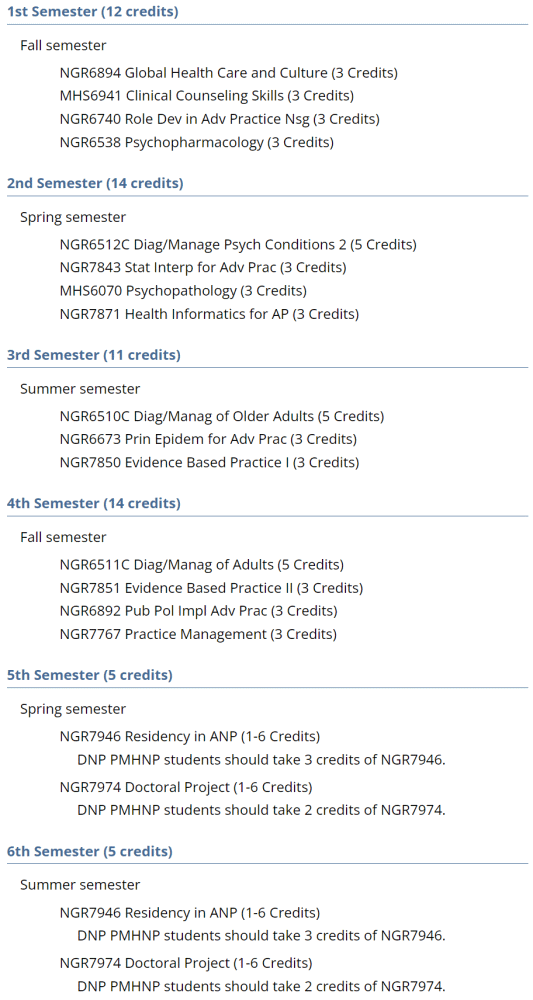This screenshot has width=533, height=1000.
Task: Select NGR7851 Evidence Based Practice II
Action: (211, 587)
